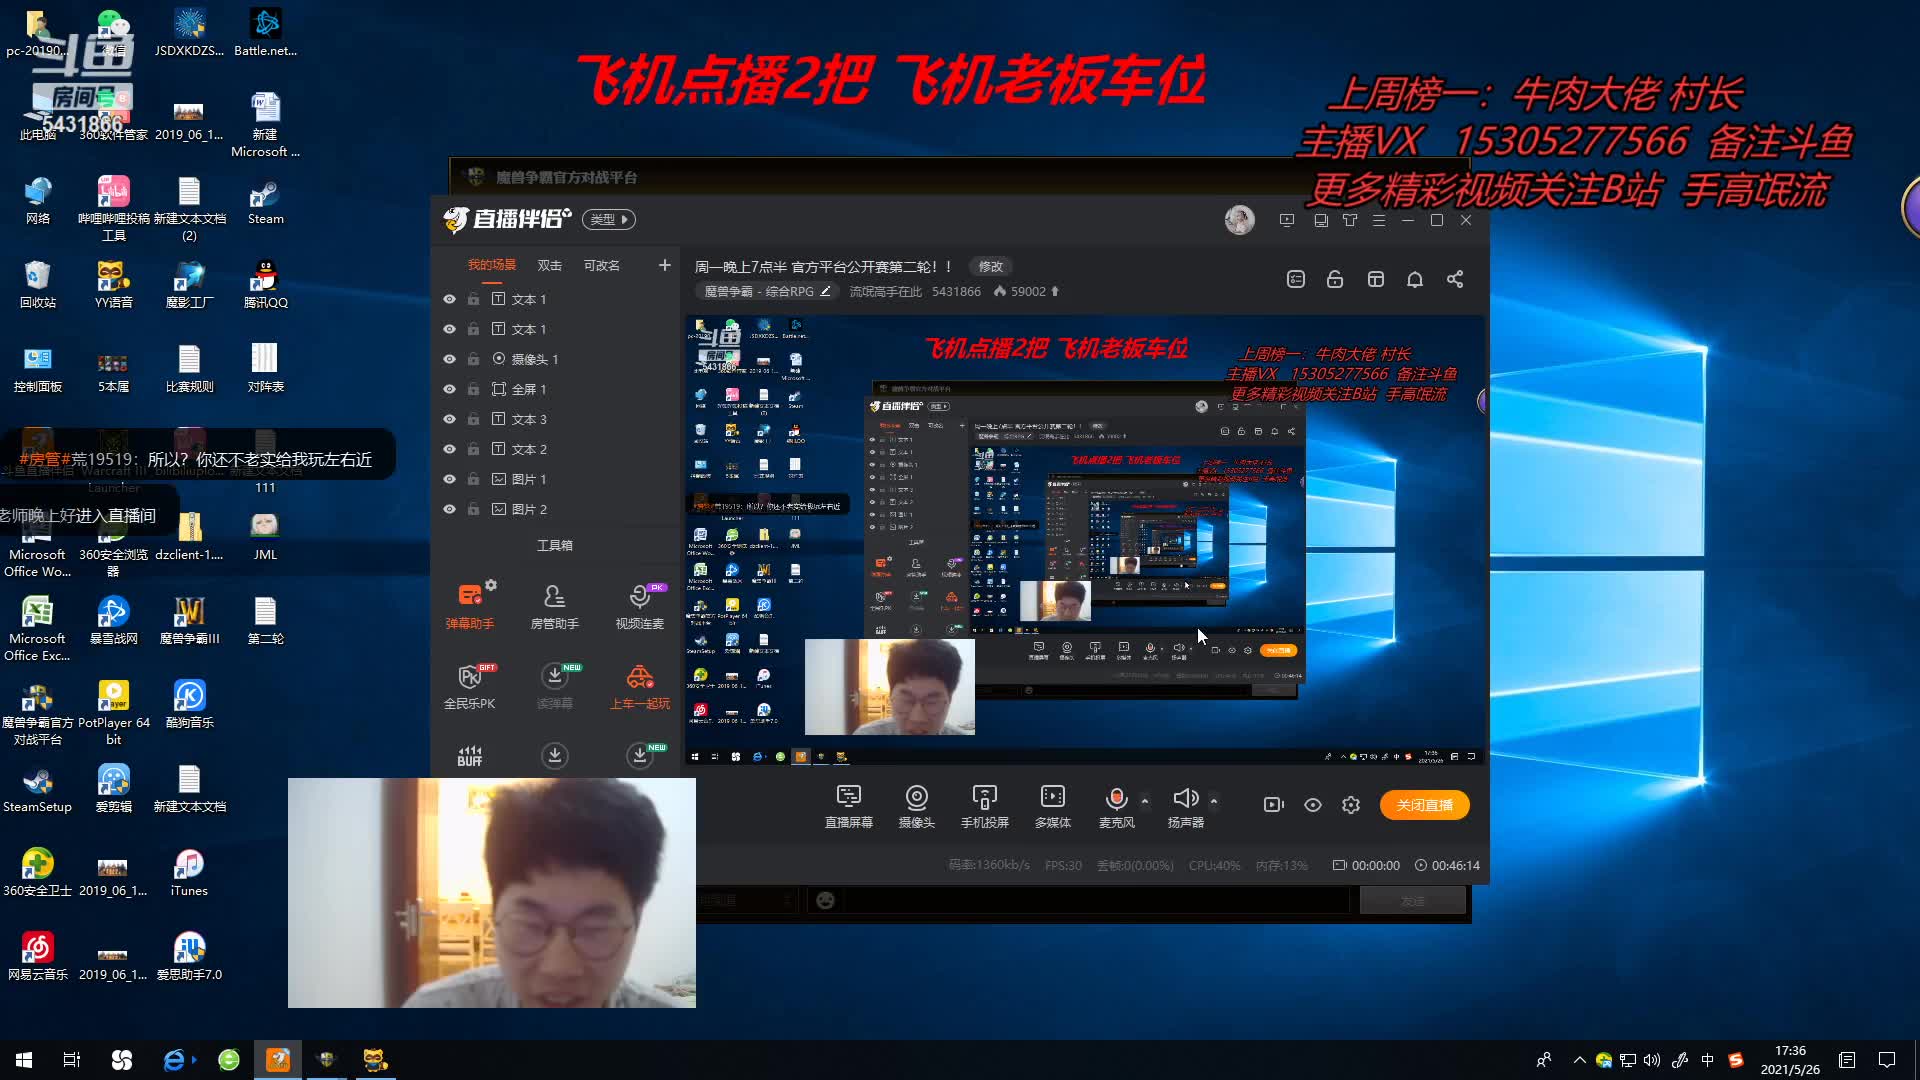
Task: Click the 关闭直播 (Close Stream) button
Action: [x=1423, y=806]
